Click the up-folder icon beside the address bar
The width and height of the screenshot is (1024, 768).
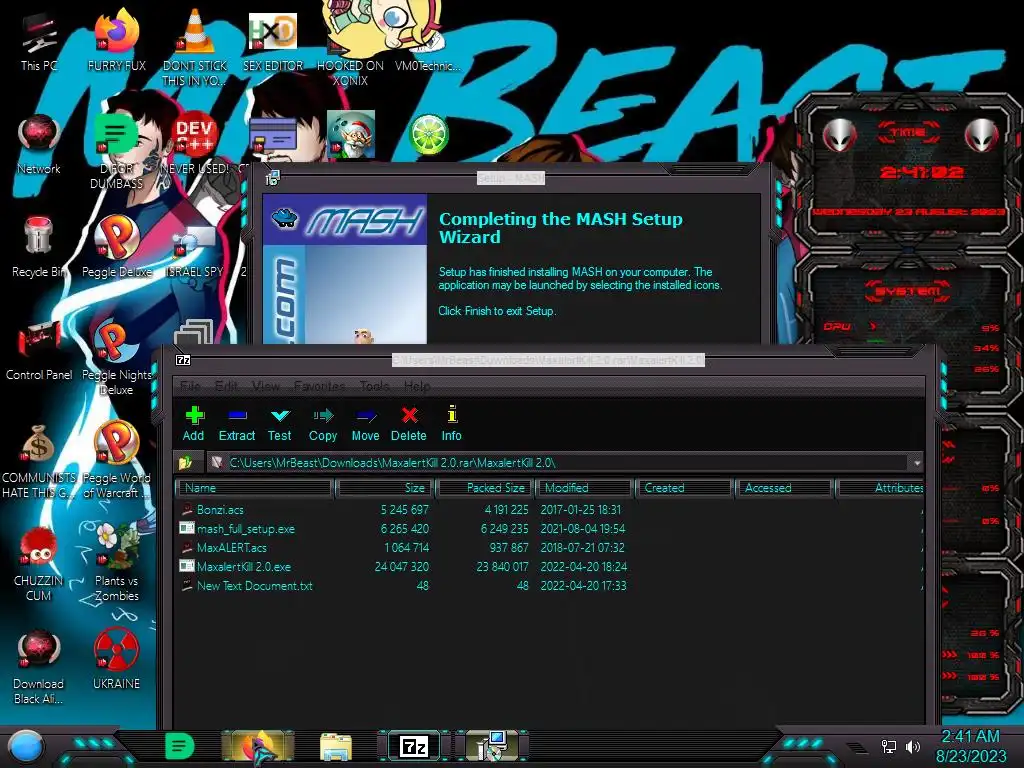click(185, 462)
